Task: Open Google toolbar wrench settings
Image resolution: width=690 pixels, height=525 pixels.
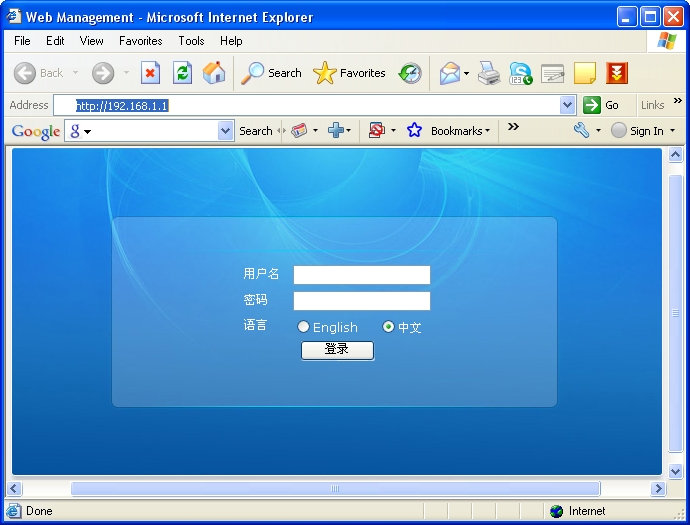Action: pos(581,130)
